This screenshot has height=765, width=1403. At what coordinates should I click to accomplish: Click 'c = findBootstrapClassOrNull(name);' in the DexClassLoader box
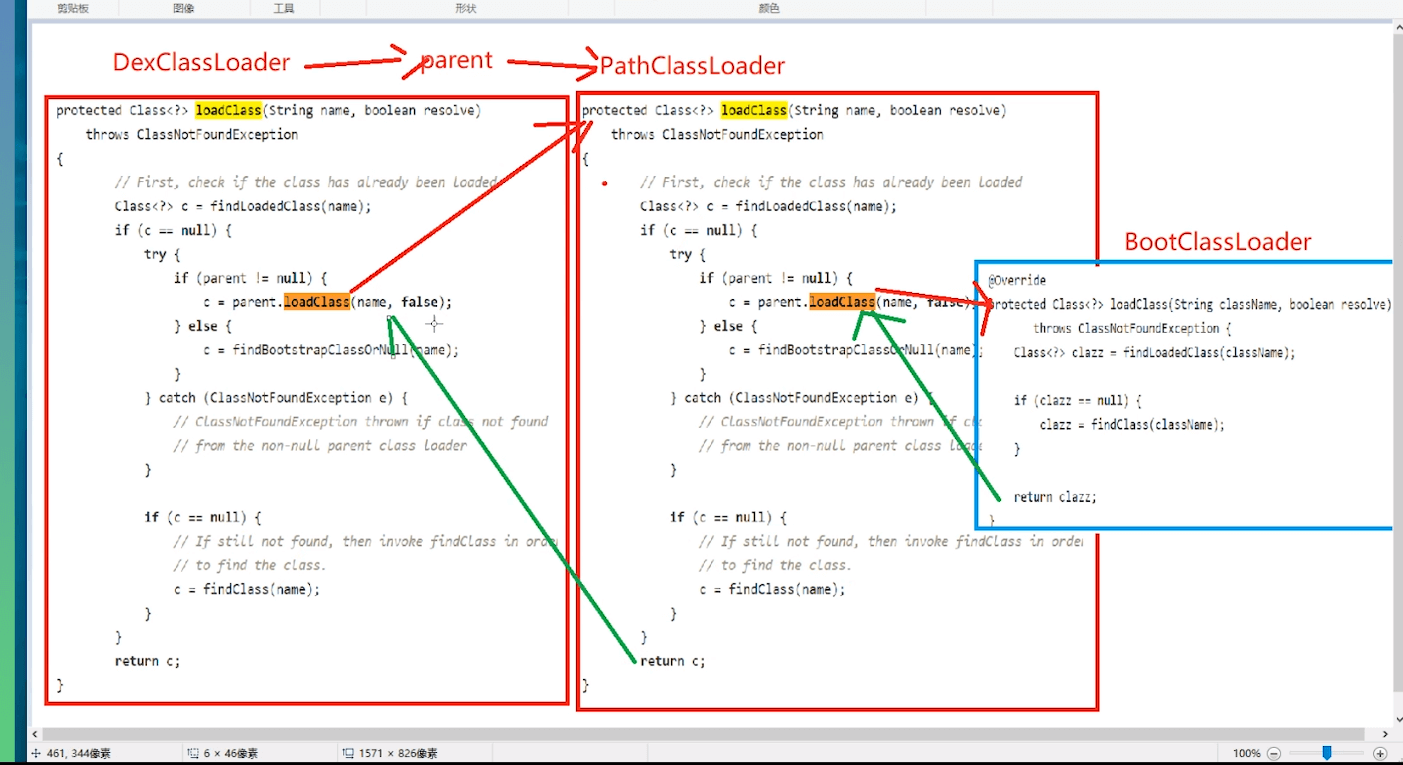tap(331, 350)
